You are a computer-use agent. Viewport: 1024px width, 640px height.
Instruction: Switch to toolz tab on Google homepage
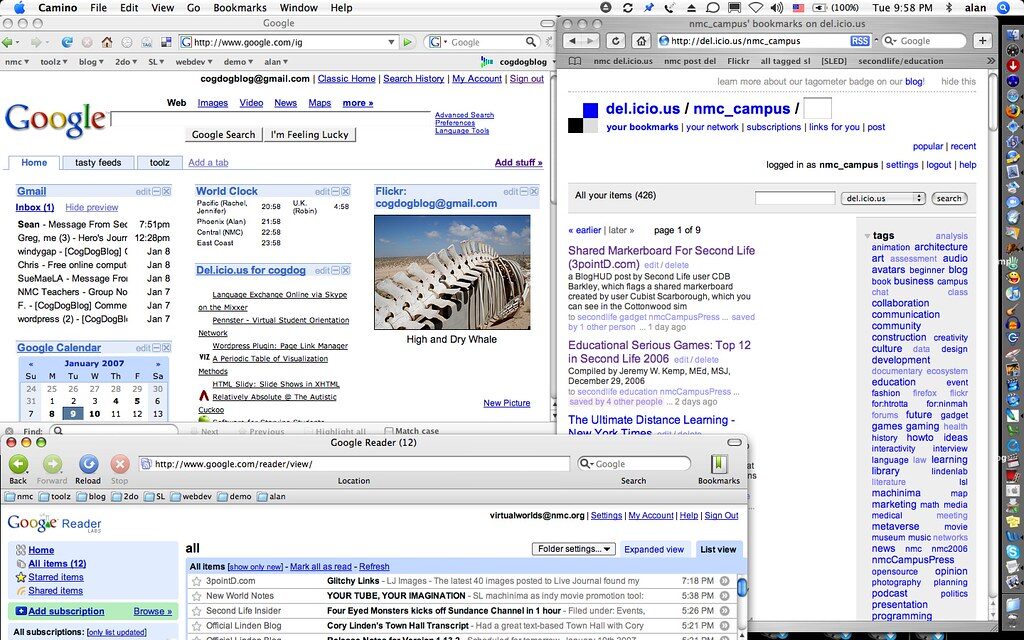click(159, 163)
